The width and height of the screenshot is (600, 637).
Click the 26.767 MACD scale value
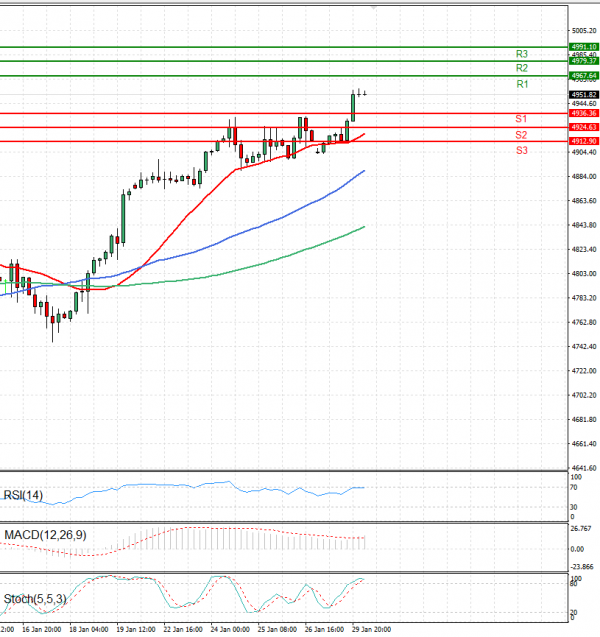[581, 528]
